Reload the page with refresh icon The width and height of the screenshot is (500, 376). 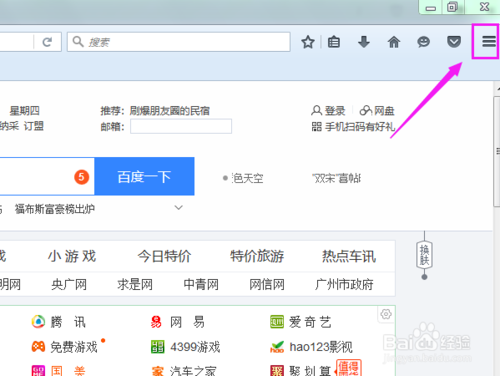47,42
